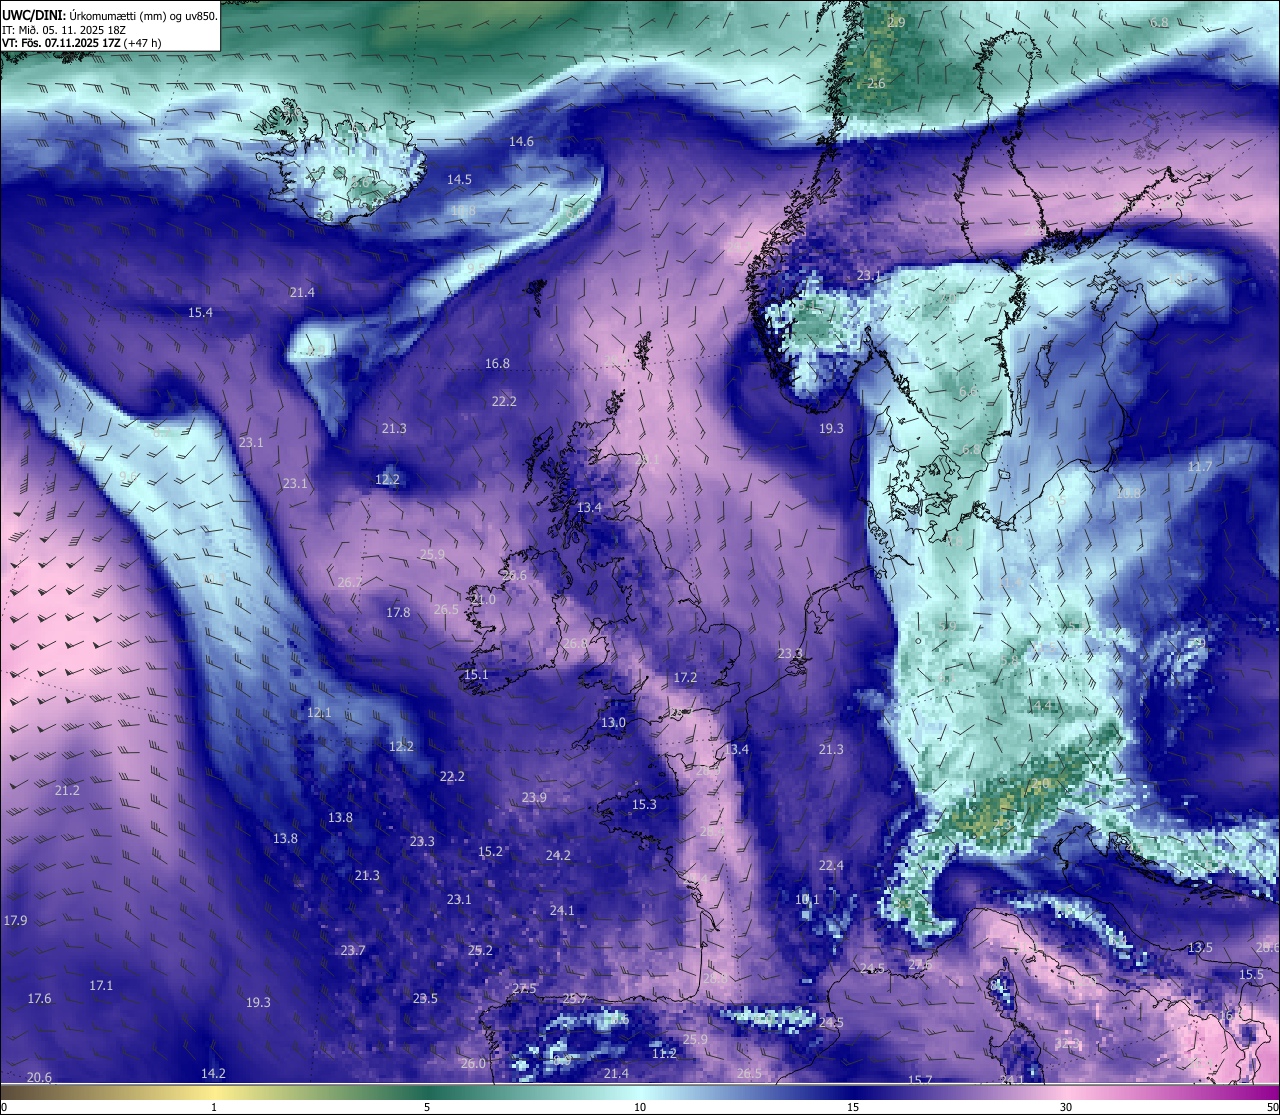Click the 21.0 value over Ireland
1280x1115 pixels.
pos(483,600)
